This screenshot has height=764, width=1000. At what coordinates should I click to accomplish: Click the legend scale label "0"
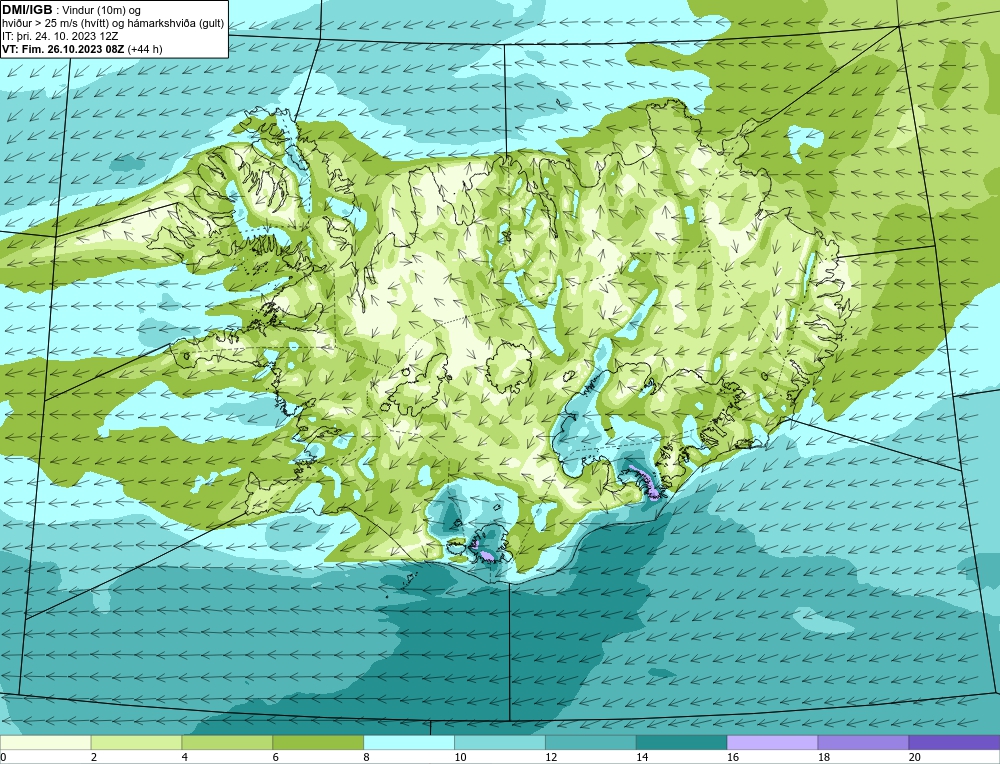(x=3, y=757)
